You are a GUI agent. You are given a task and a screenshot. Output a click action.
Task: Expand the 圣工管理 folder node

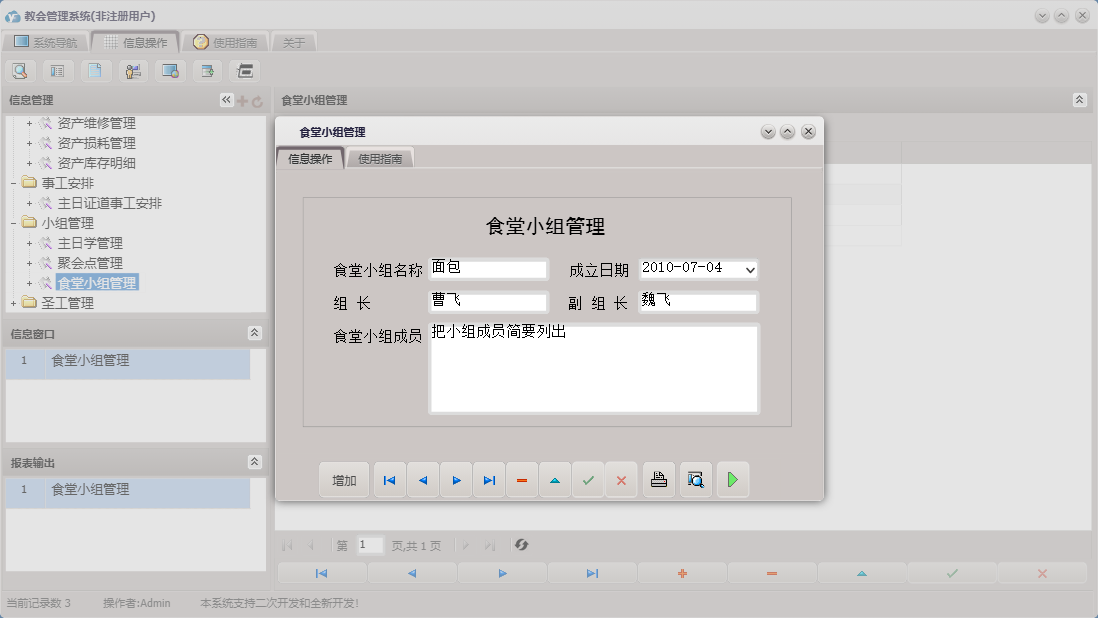13,303
